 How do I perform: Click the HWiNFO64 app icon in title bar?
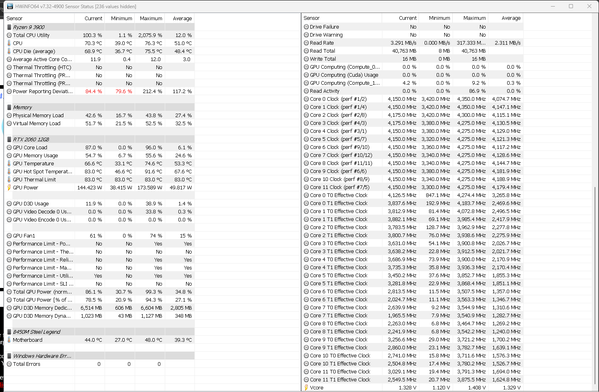[10, 6]
